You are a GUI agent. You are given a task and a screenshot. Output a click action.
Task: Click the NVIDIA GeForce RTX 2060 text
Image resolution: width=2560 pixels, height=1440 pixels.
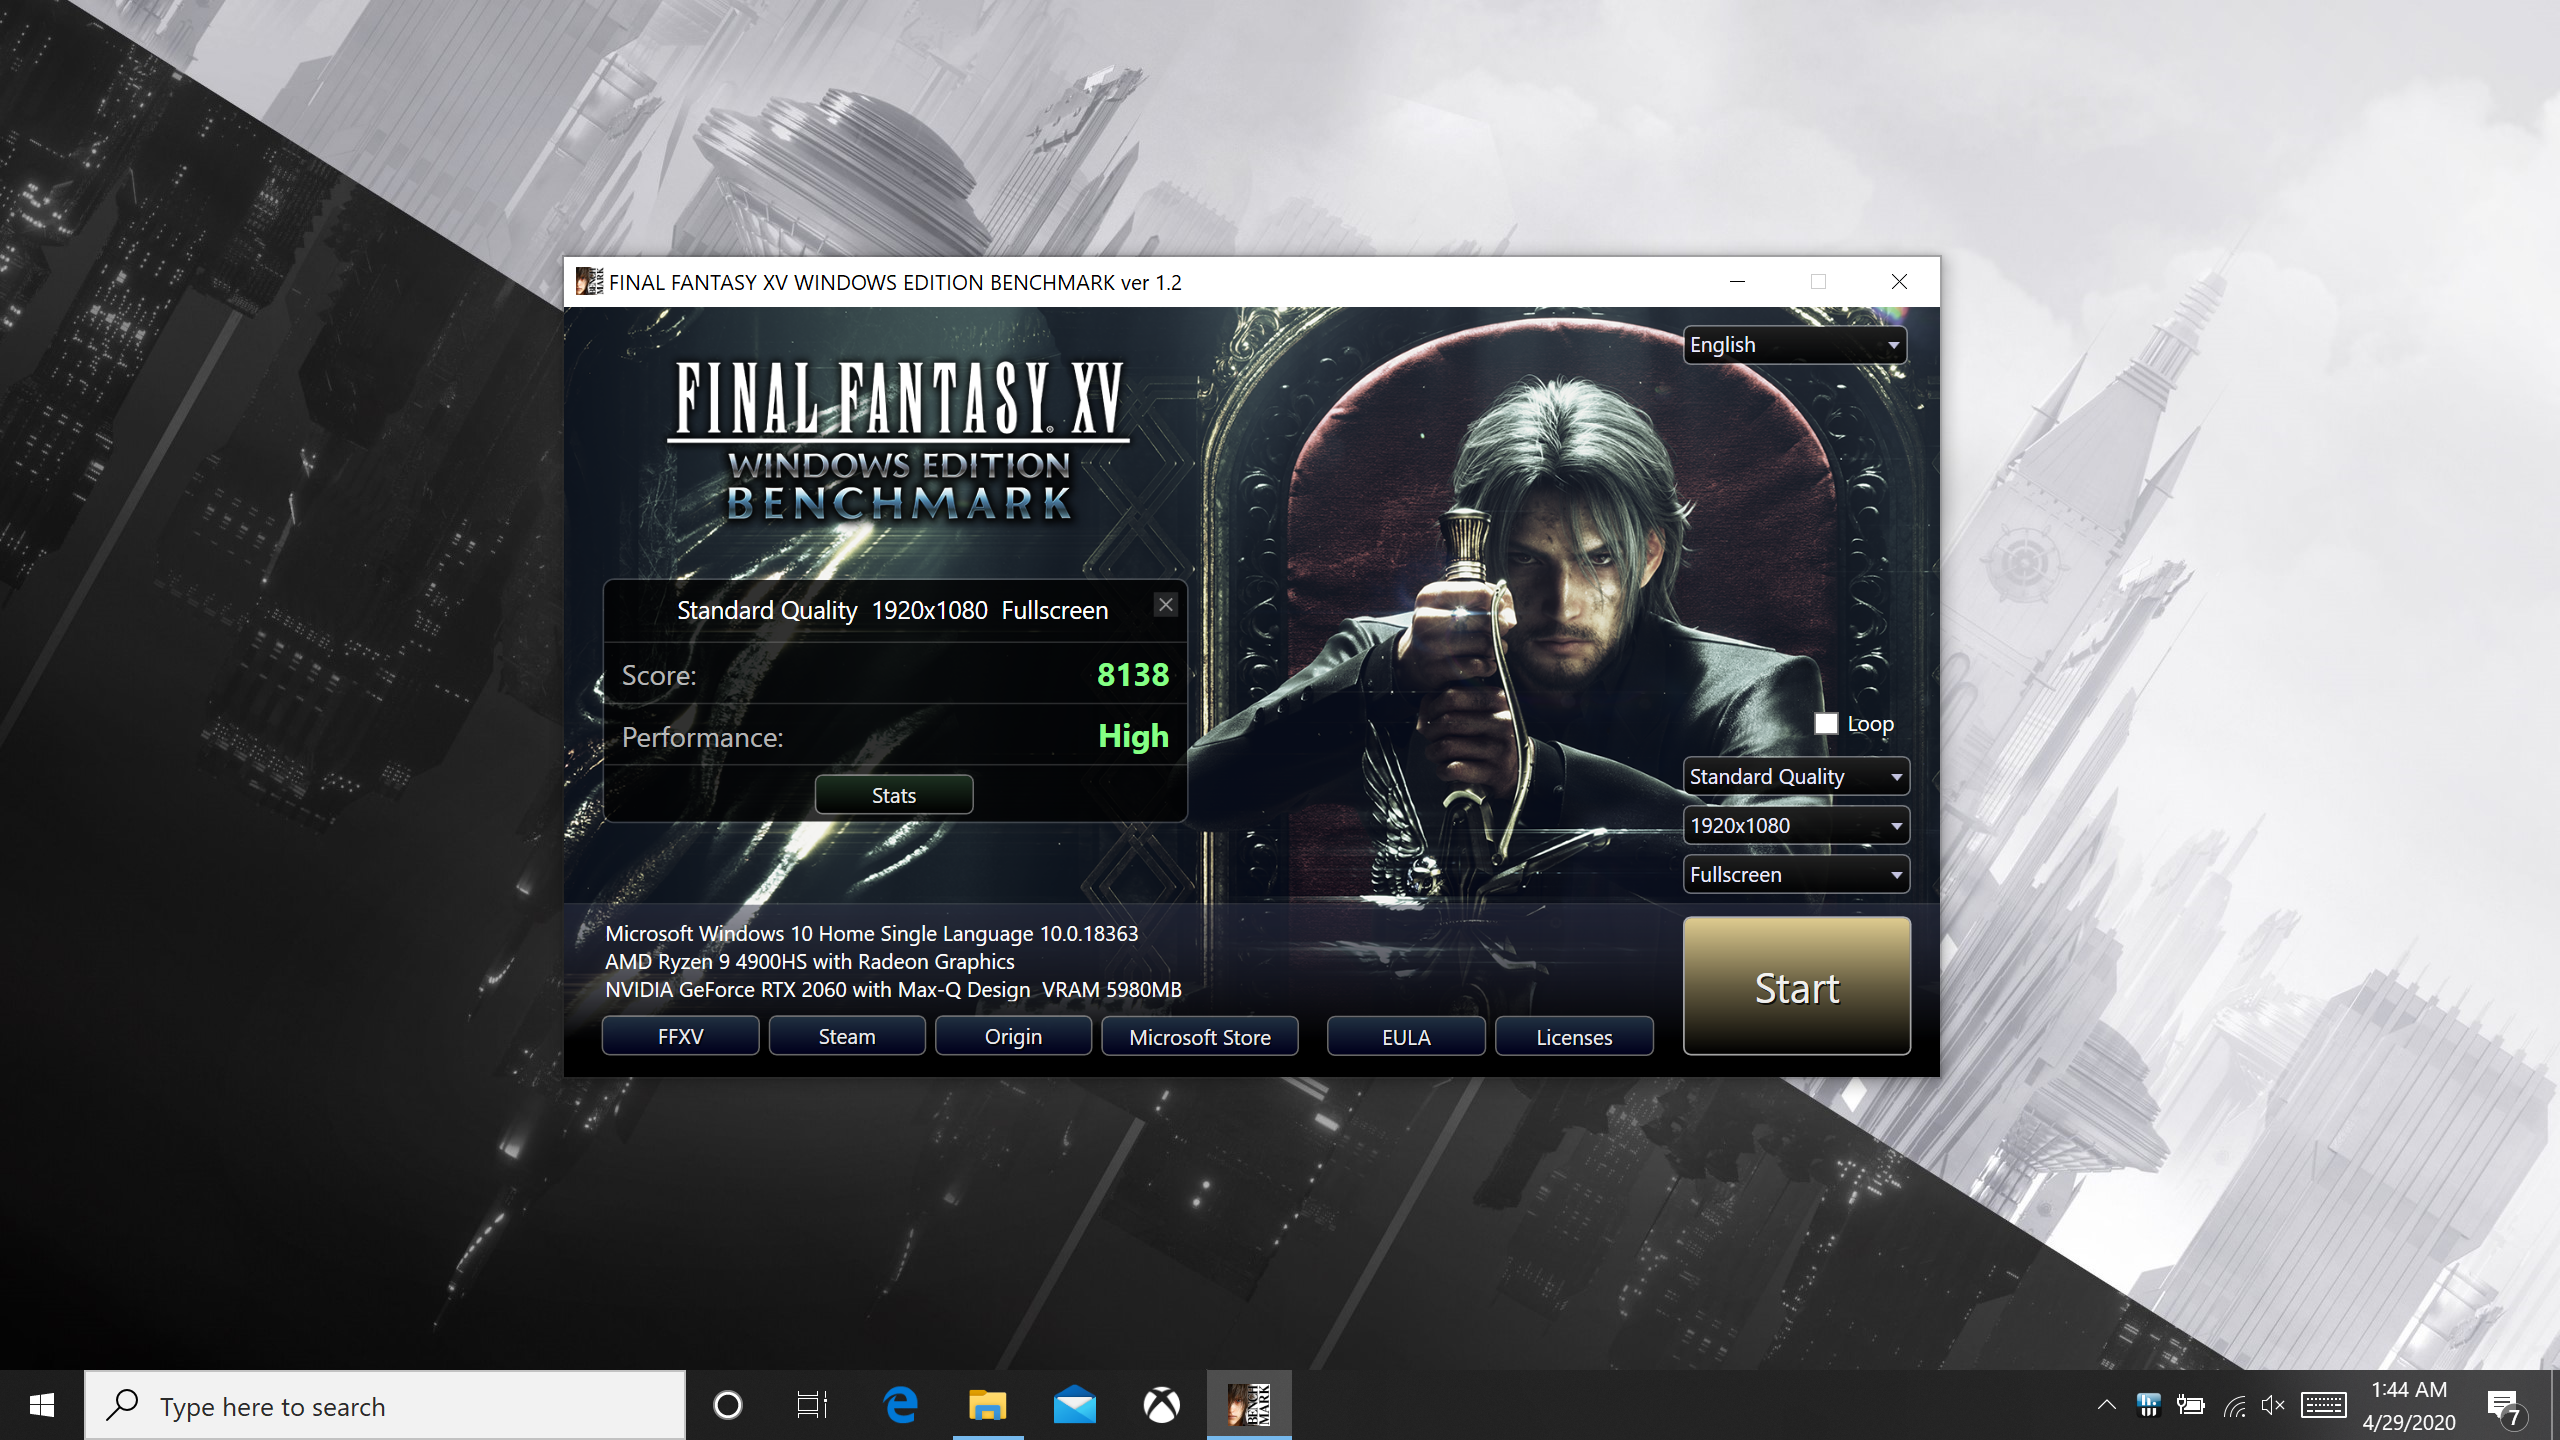pos(893,989)
